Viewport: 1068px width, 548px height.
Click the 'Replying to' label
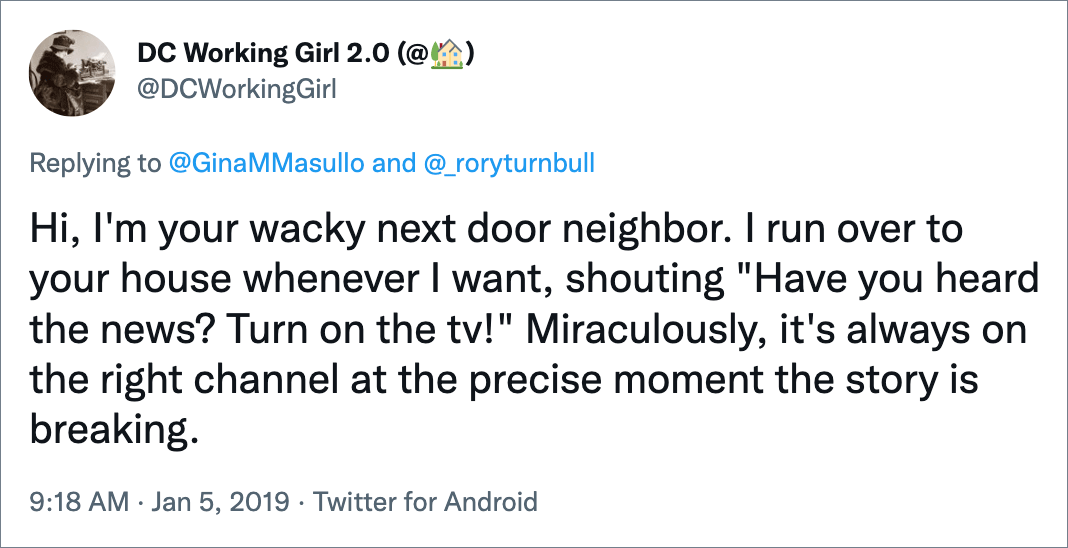tap(95, 163)
